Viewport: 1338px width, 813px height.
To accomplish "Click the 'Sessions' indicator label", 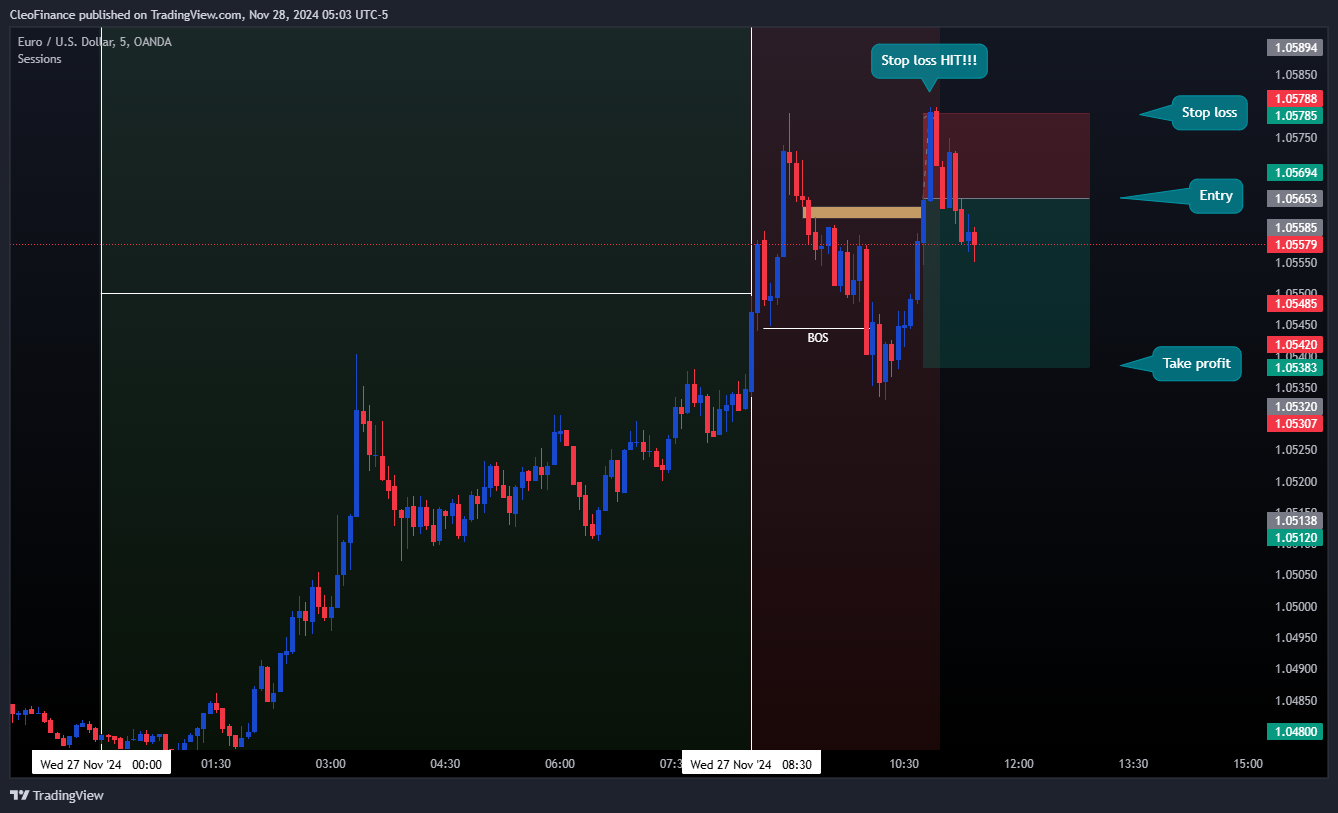I will tap(39, 59).
